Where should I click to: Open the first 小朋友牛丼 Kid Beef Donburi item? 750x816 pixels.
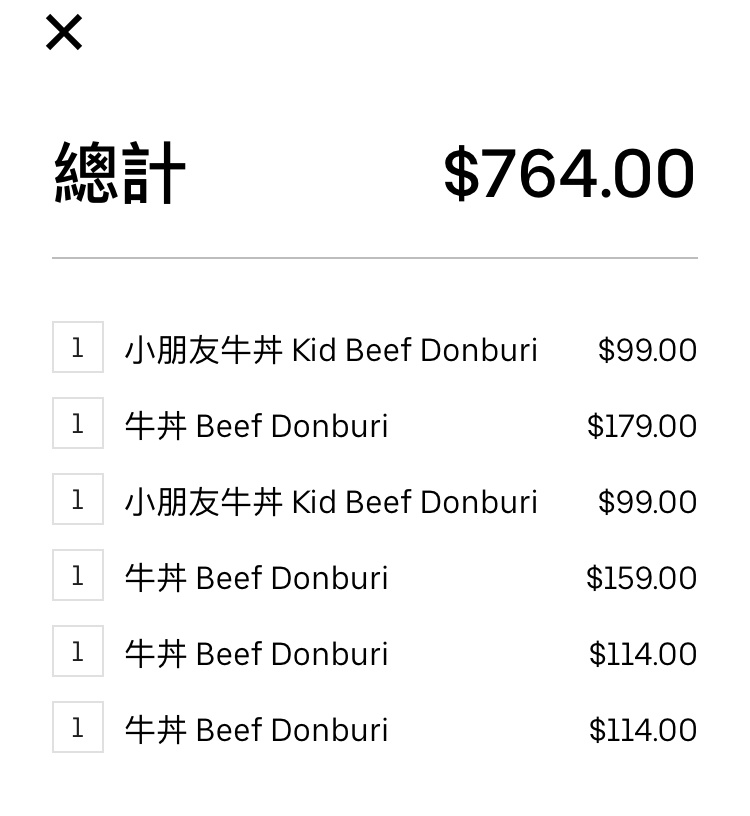coord(331,350)
